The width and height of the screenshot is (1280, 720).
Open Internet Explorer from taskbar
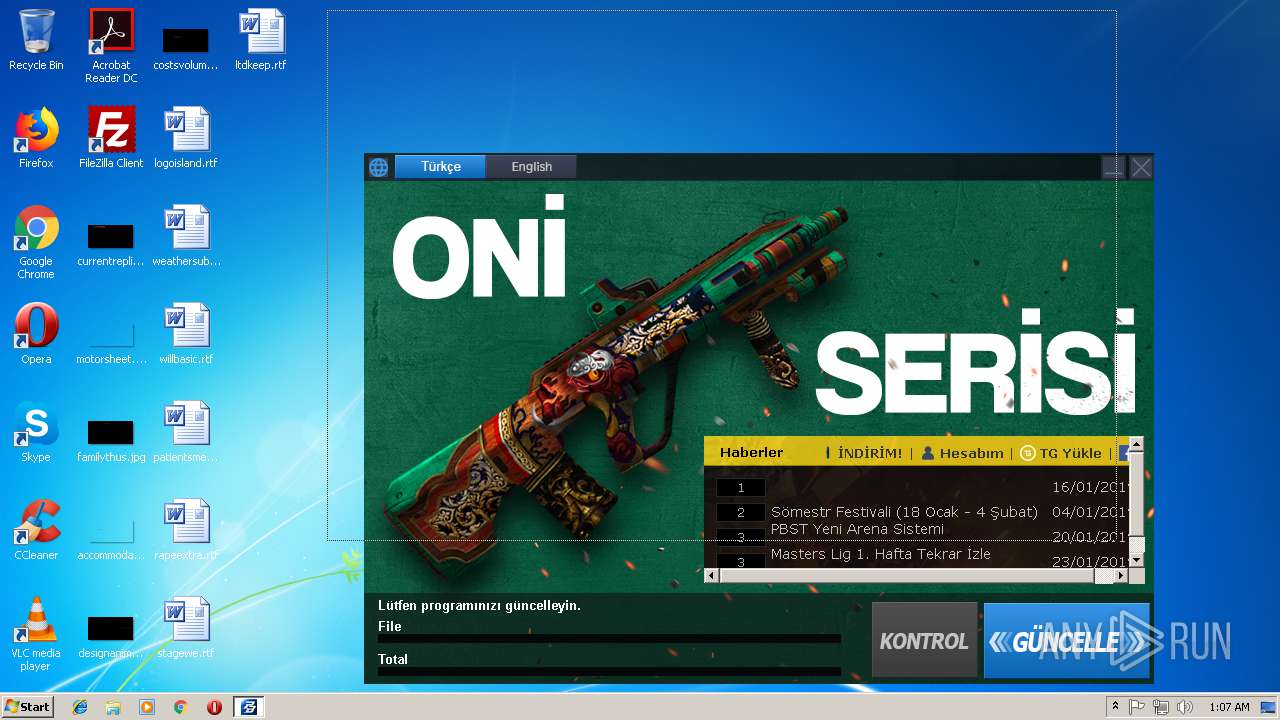coord(80,707)
